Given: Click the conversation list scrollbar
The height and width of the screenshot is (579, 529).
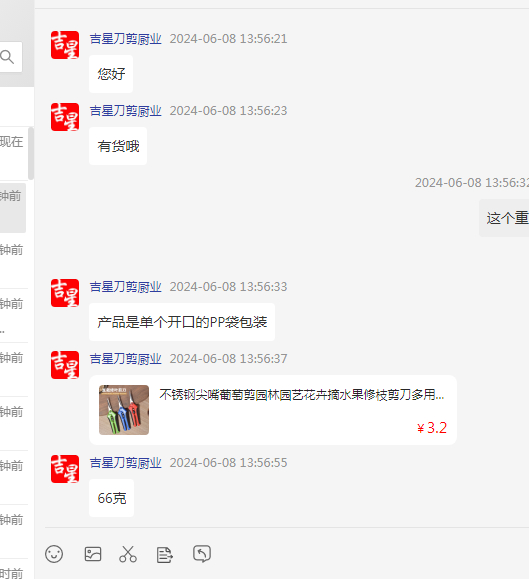Looking at the screenshot, I should click(31, 153).
